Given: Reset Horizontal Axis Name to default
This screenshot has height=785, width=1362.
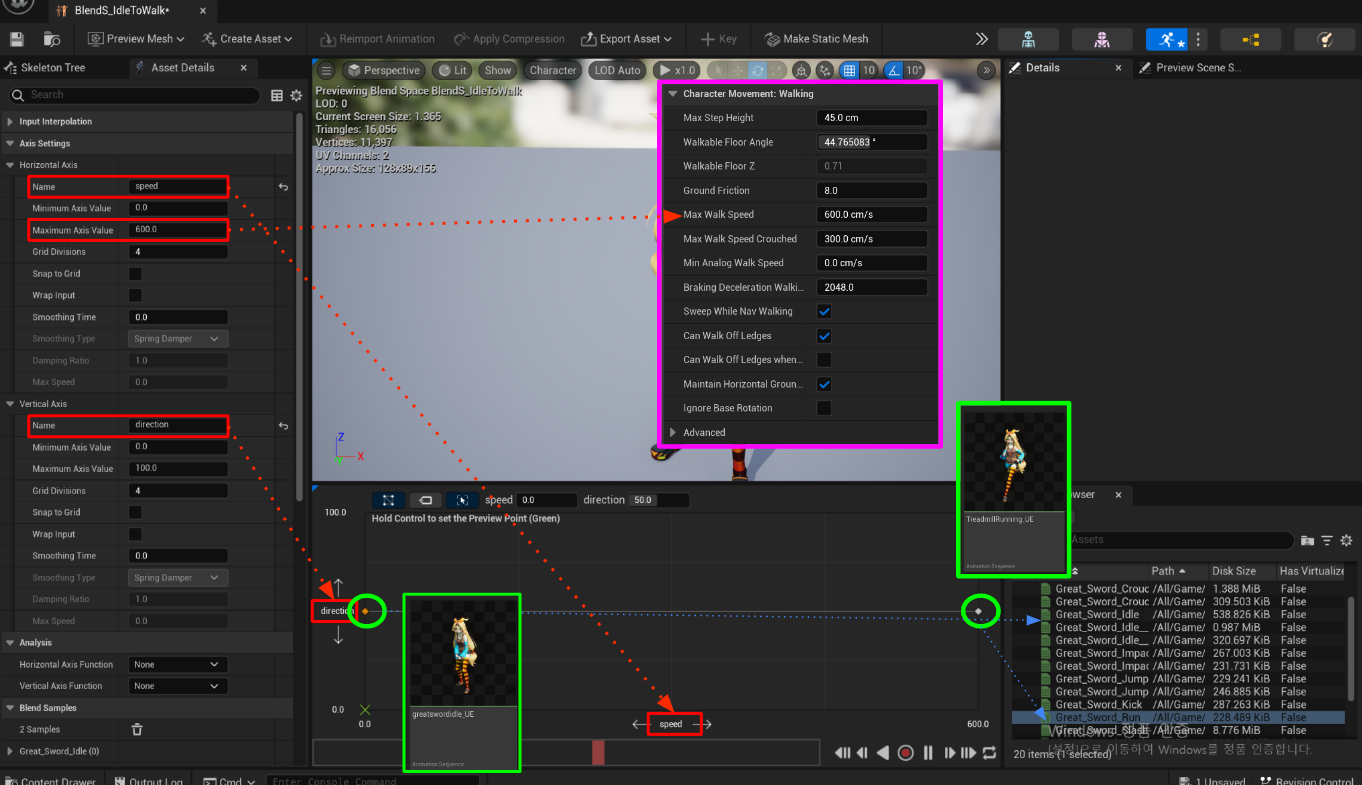Looking at the screenshot, I should tap(283, 187).
